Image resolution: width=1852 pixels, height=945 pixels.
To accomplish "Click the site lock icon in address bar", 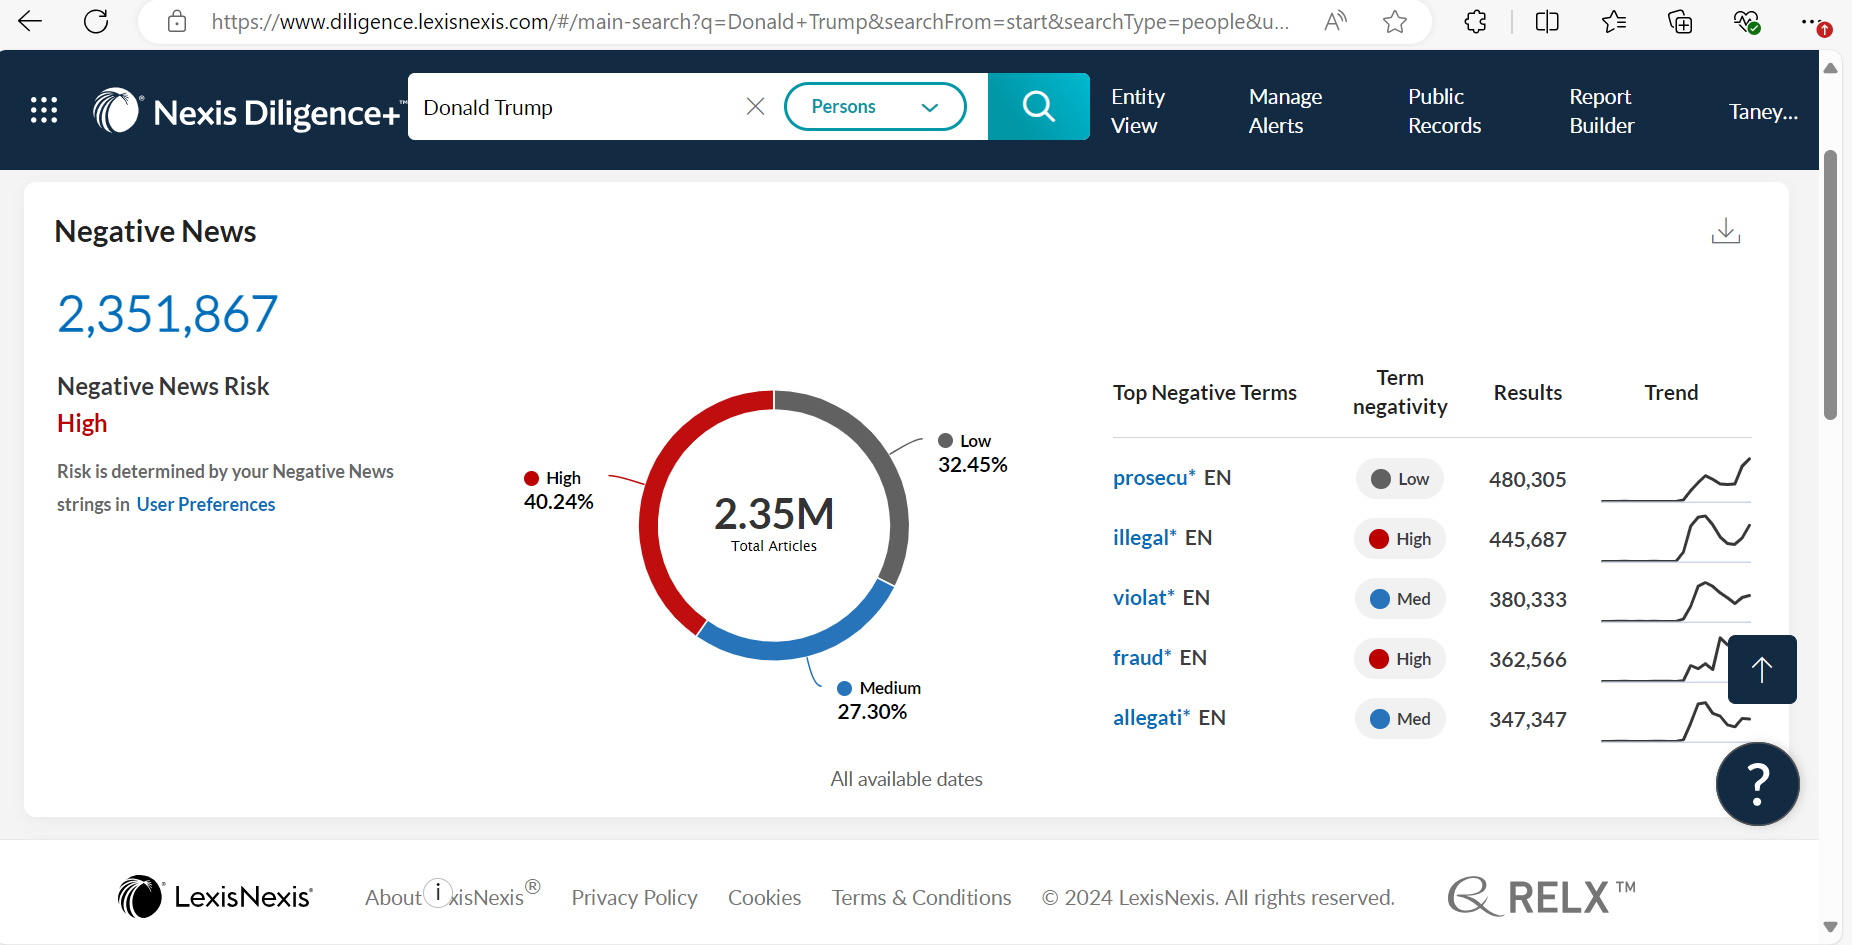I will tap(177, 21).
